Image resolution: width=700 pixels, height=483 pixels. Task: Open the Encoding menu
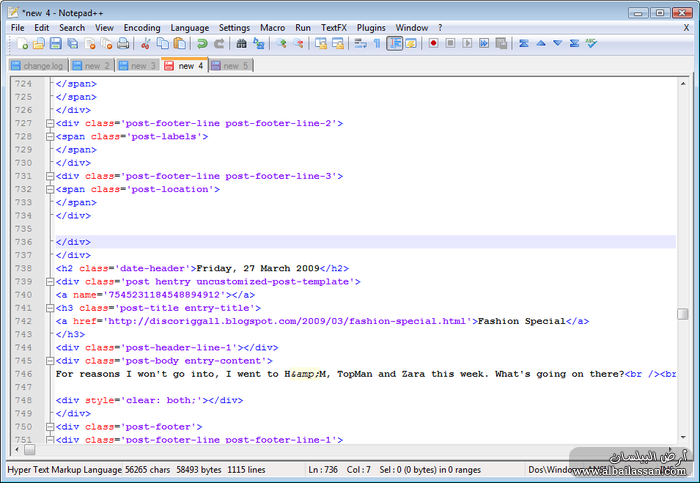tap(142, 28)
